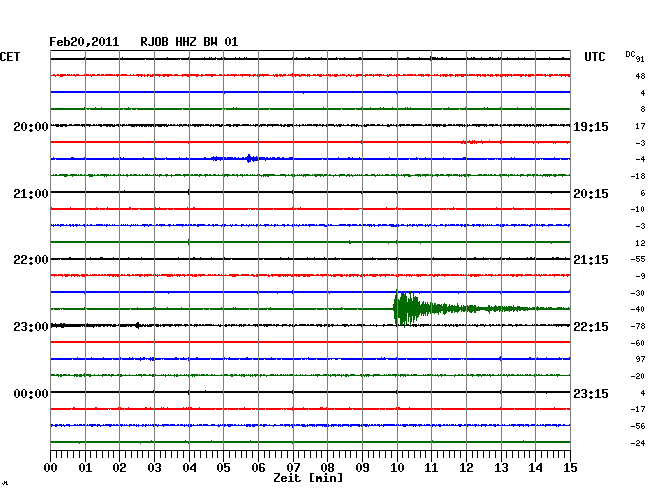Select minute tick label "15"
This screenshot has height=494, width=650.
[570, 467]
